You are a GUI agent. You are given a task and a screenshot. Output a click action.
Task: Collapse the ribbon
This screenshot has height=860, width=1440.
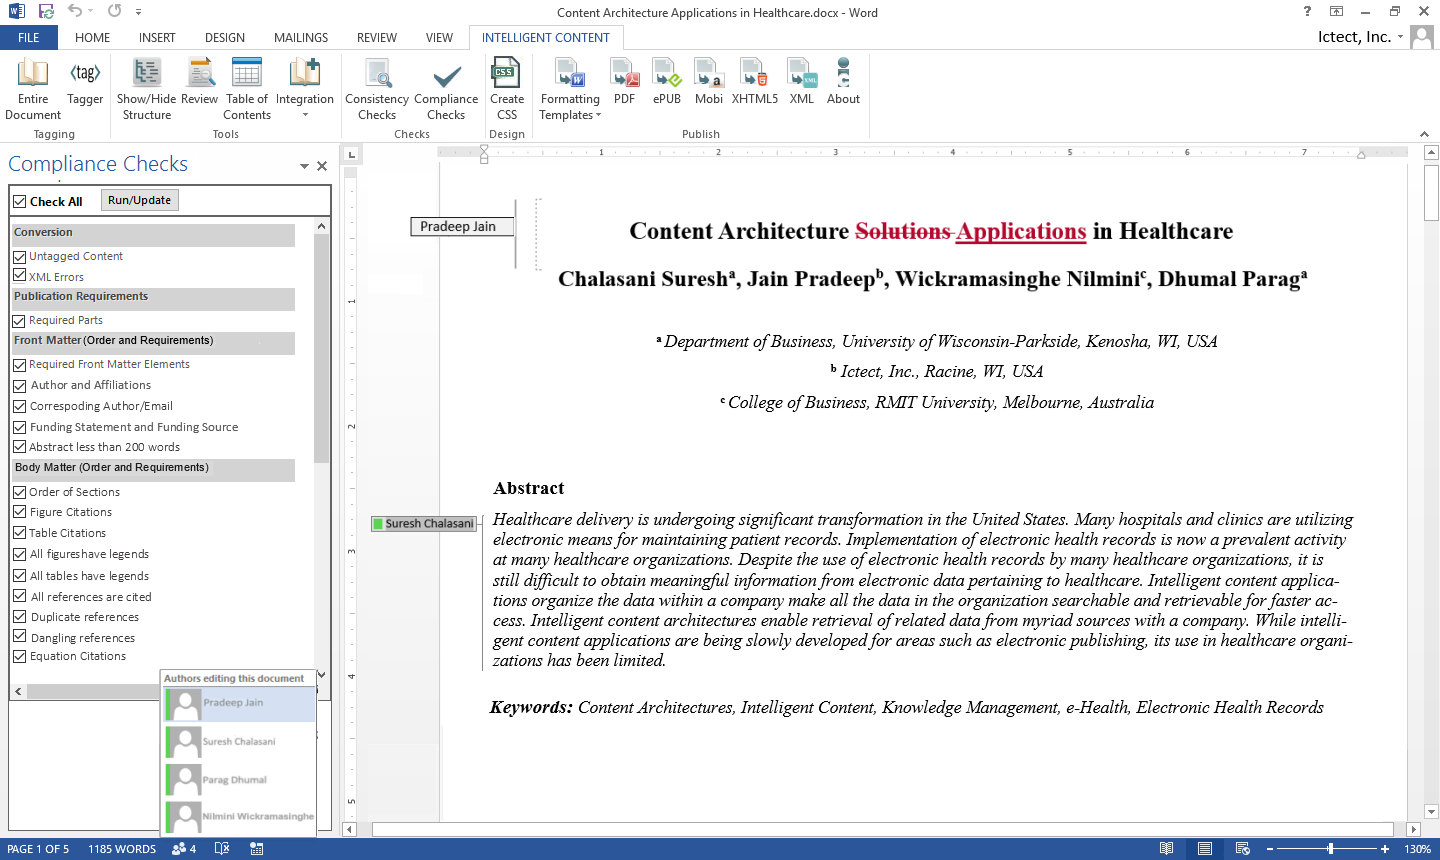click(1424, 134)
